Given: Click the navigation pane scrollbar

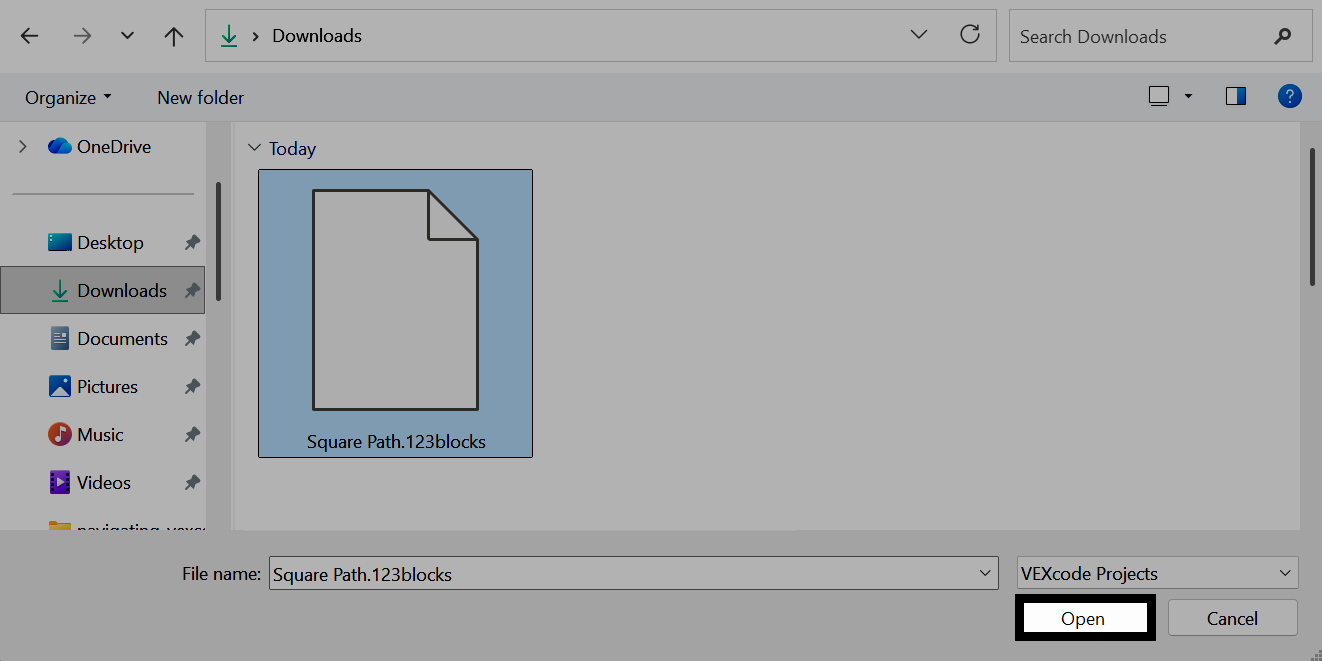Looking at the screenshot, I should (x=217, y=240).
